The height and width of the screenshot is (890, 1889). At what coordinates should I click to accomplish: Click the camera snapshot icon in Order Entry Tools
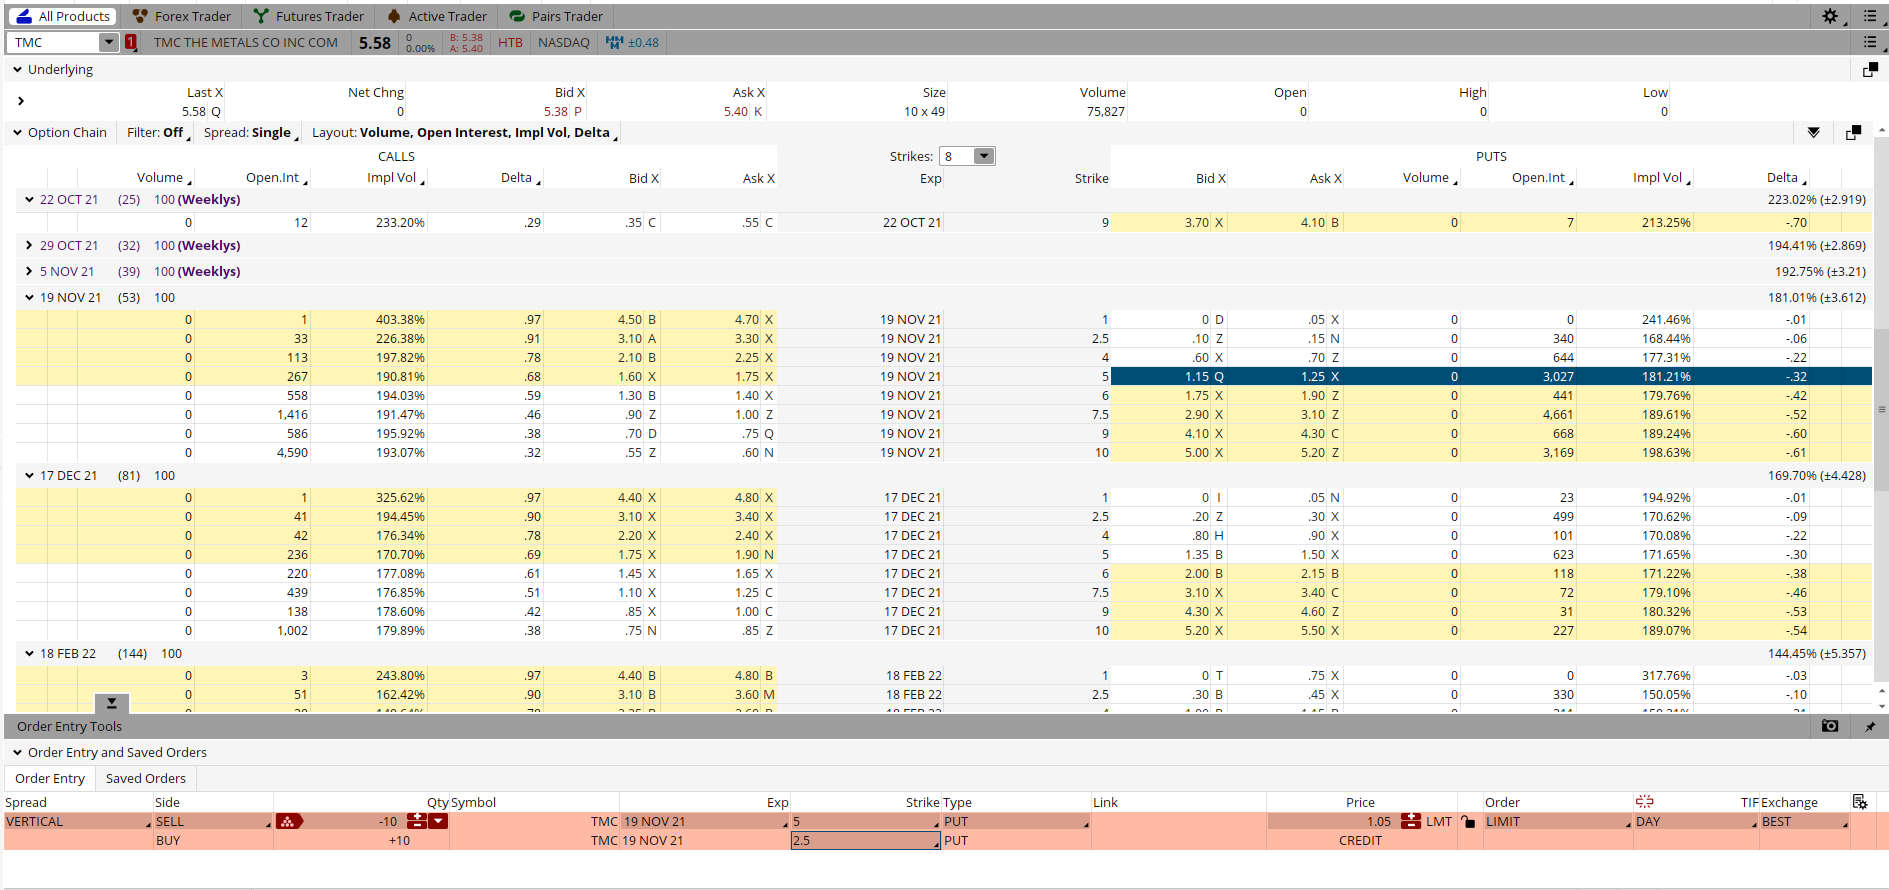click(x=1829, y=726)
